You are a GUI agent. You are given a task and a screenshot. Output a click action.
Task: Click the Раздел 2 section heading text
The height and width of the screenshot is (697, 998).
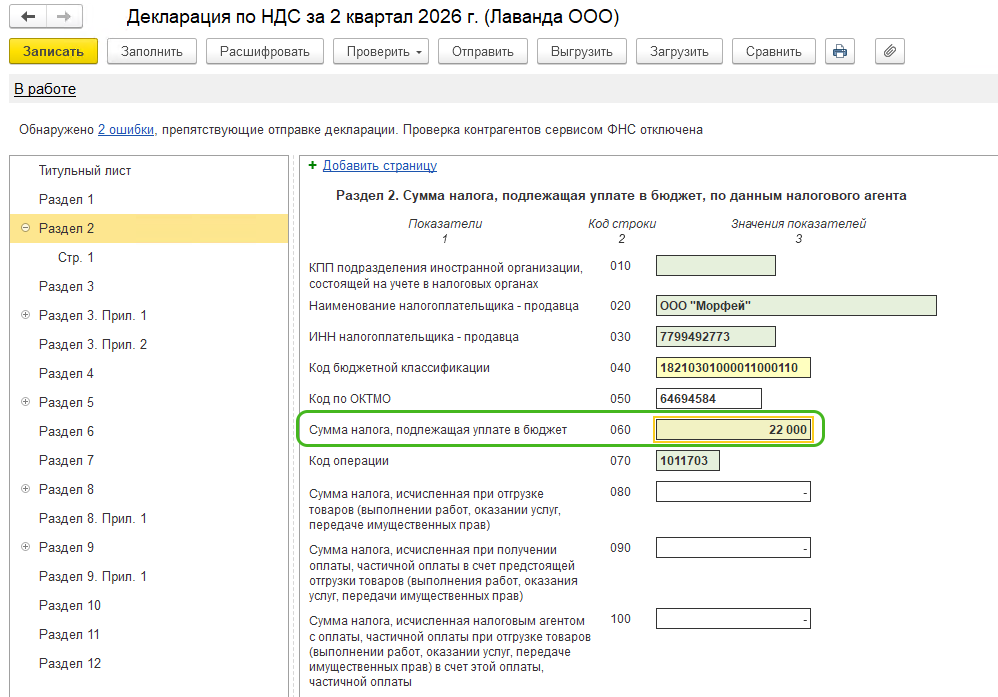[x=621, y=195]
